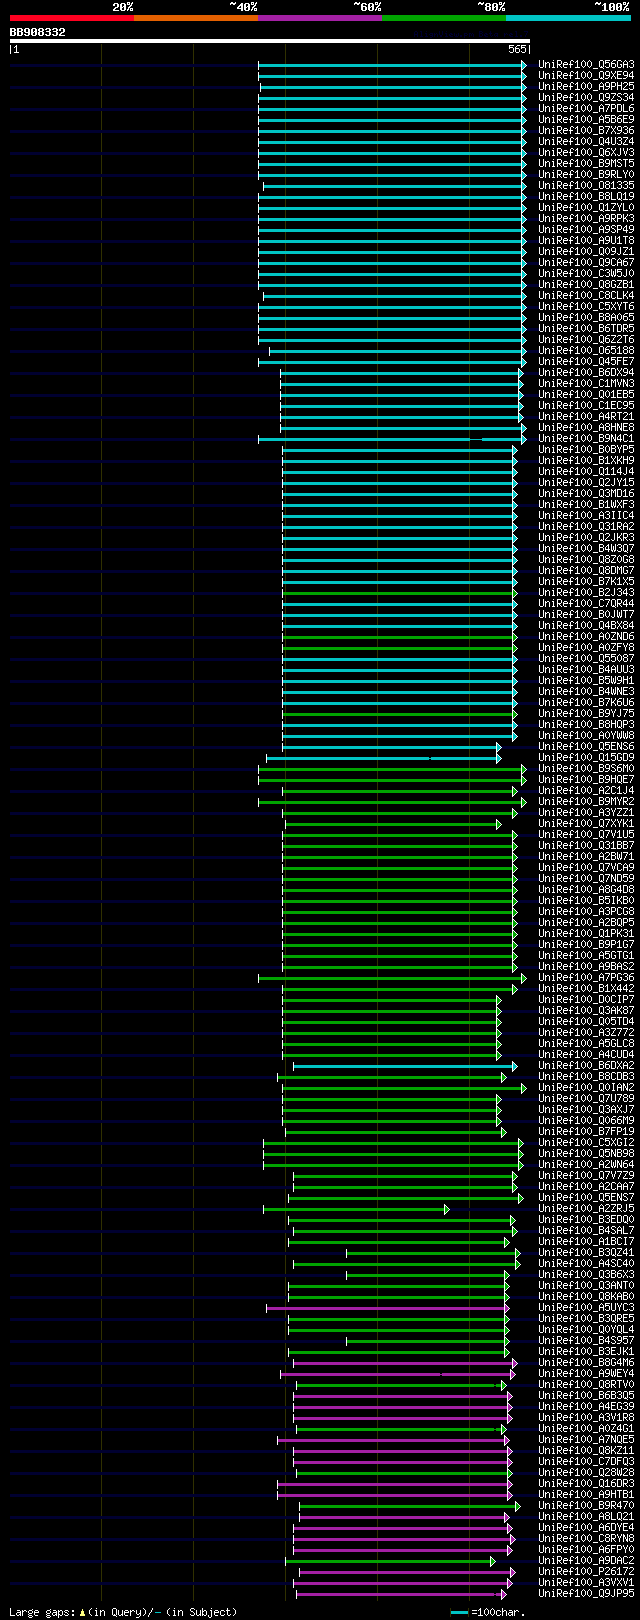
Task: Choose UniRef100_A9SP49 in the hit list
Action: click(586, 229)
